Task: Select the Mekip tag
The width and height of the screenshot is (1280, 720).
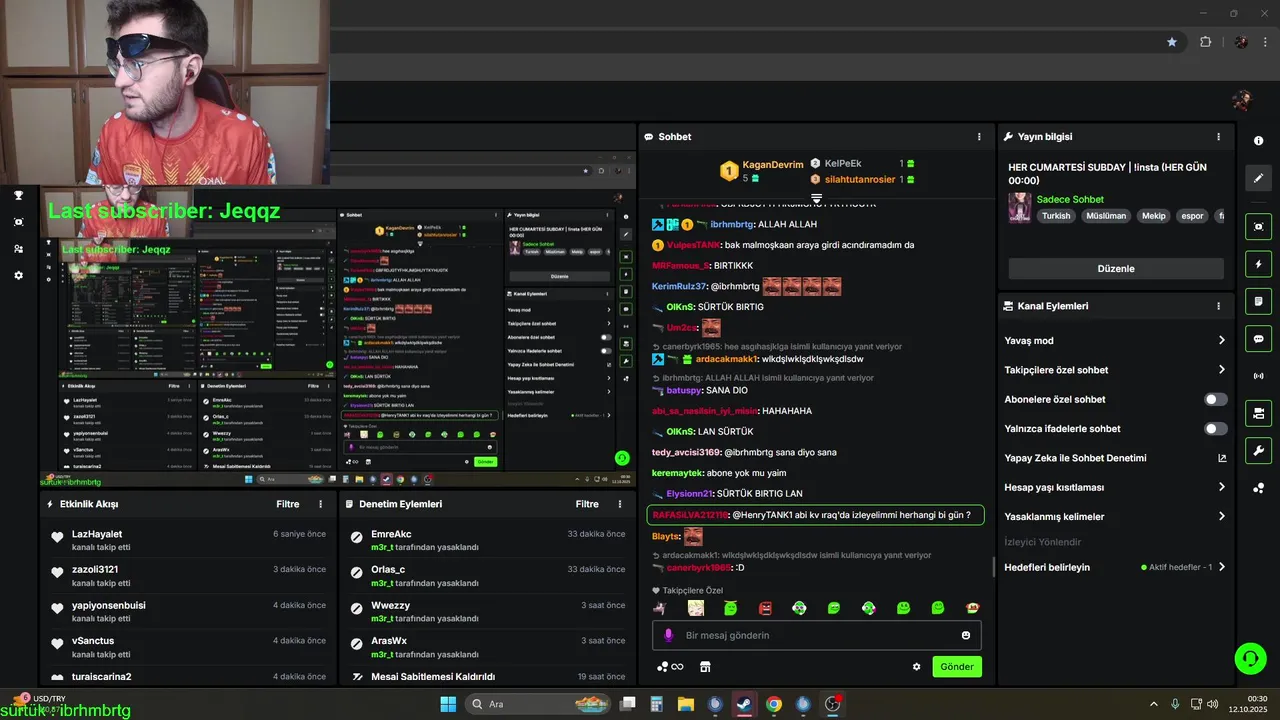Action: [1154, 216]
